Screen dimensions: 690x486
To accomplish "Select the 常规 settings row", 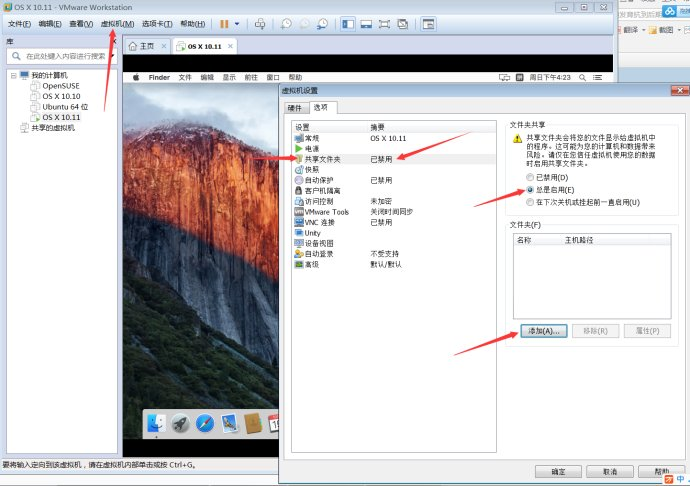I will point(394,138).
